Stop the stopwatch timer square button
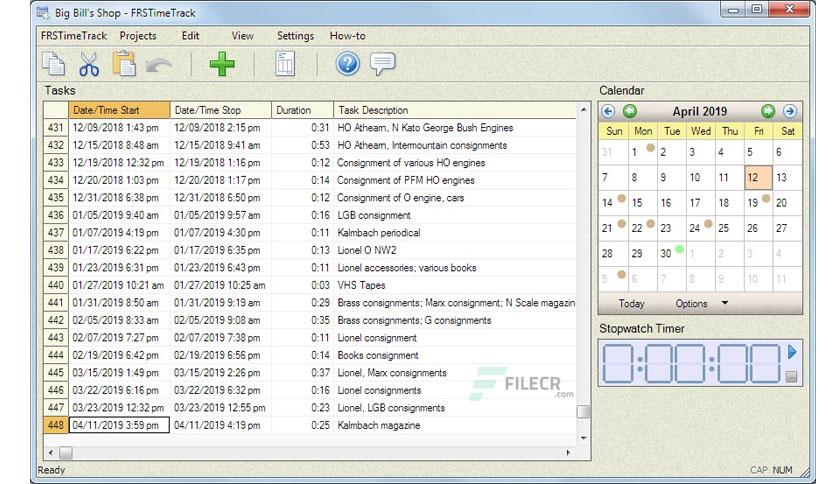The image size is (836, 484). tap(791, 377)
